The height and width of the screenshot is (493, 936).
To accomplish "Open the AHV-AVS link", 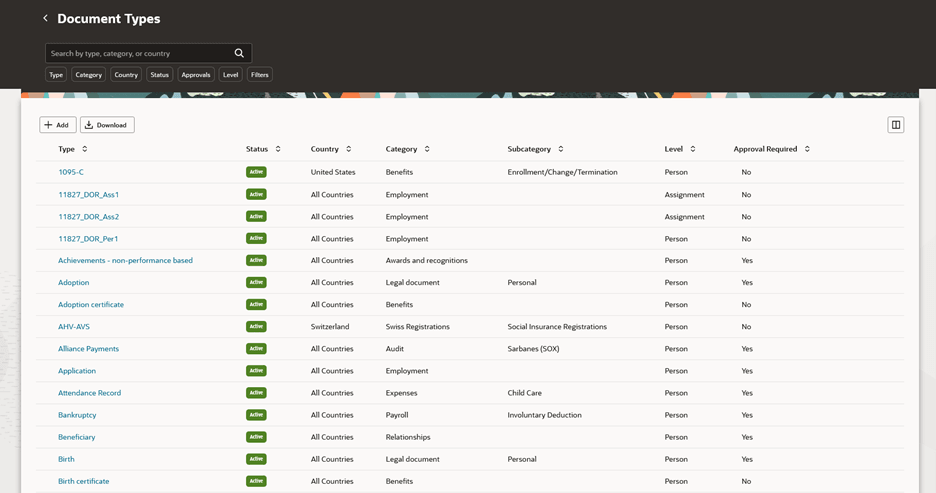I will click(74, 326).
